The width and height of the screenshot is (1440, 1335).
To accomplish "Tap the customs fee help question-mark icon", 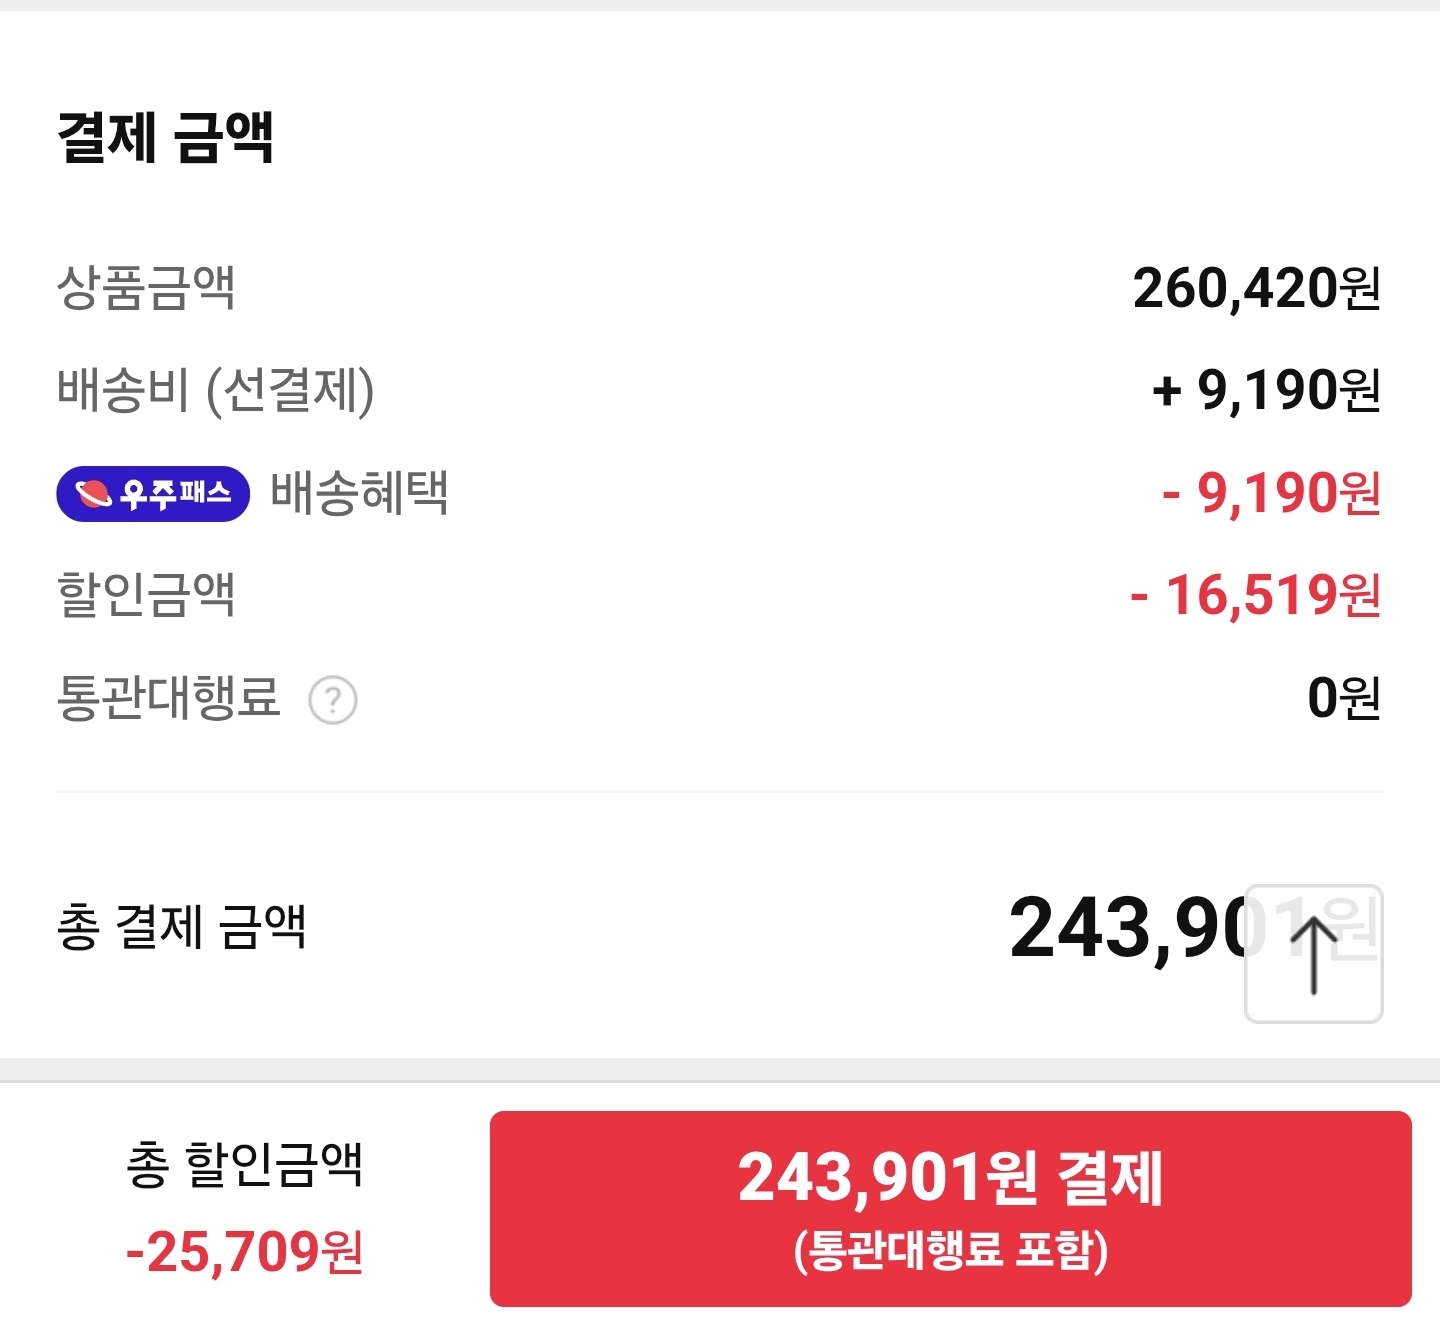I will [333, 700].
